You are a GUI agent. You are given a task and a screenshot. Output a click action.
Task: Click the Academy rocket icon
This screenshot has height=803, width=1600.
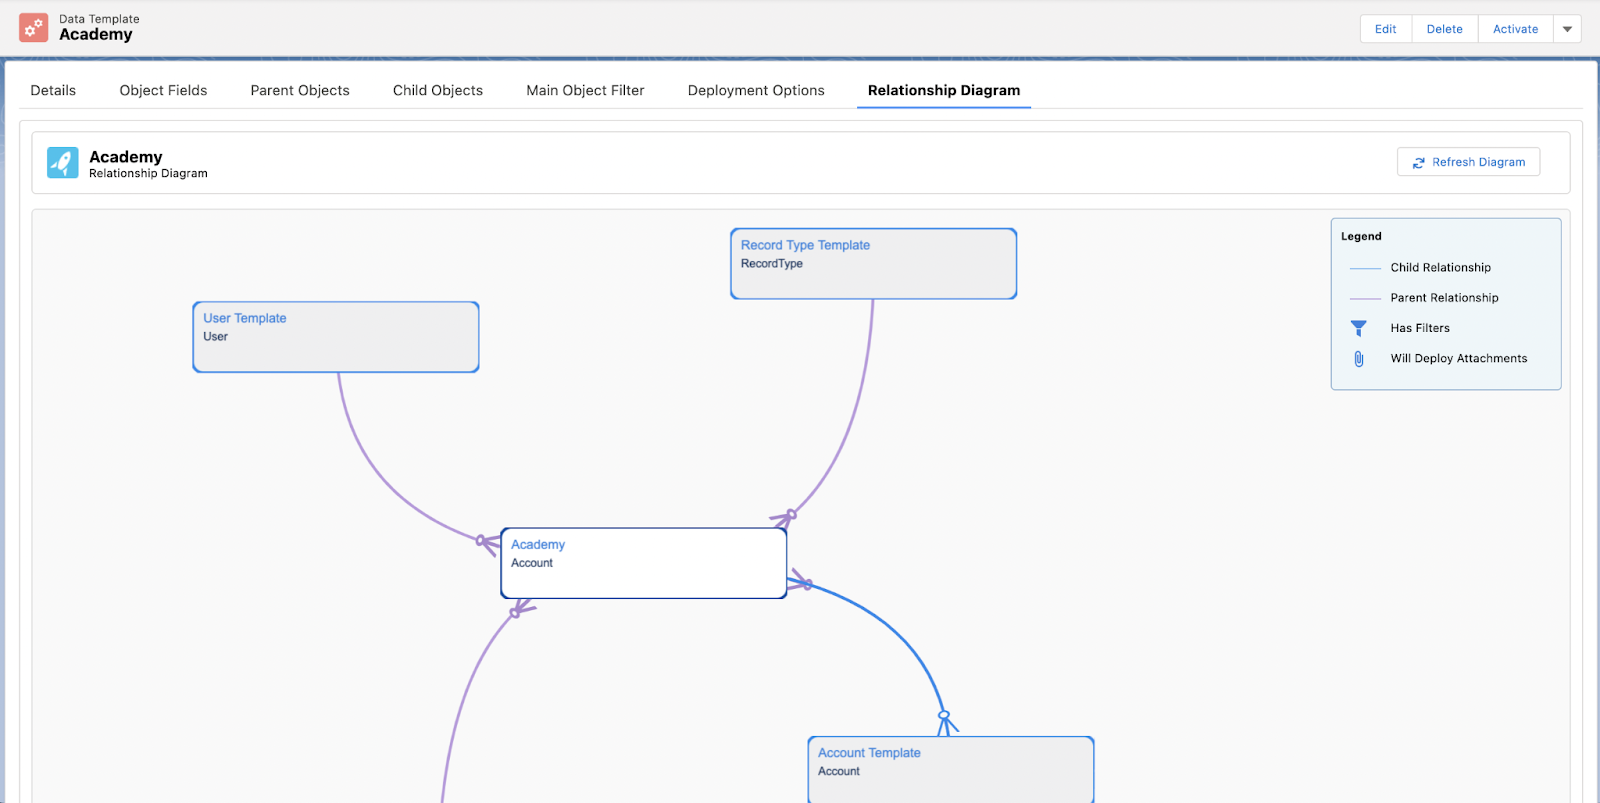coord(63,163)
